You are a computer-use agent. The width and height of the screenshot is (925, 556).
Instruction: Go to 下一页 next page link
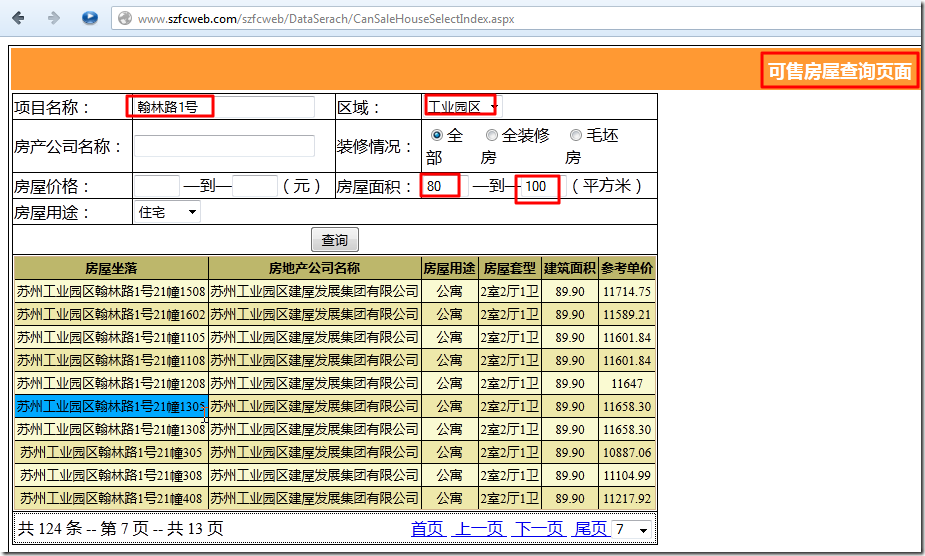tap(540, 528)
